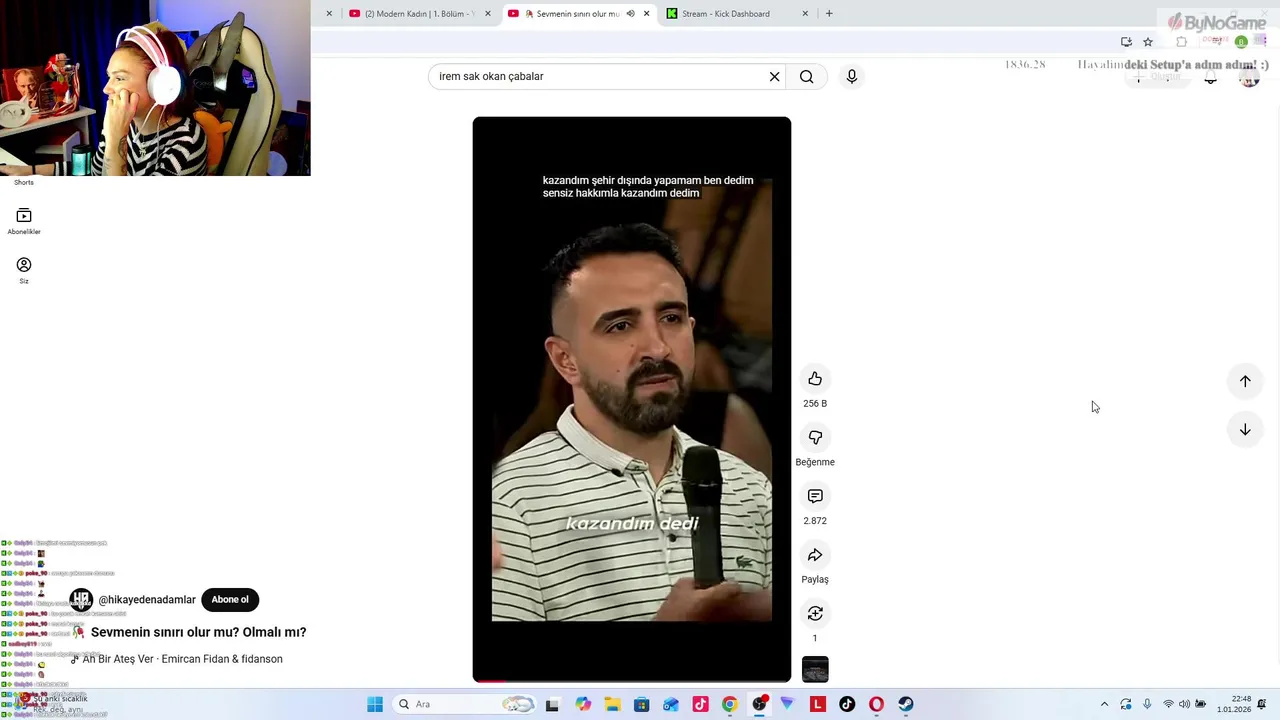Click the Beğenme dislike icon
1280x720 pixels.
[815, 438]
